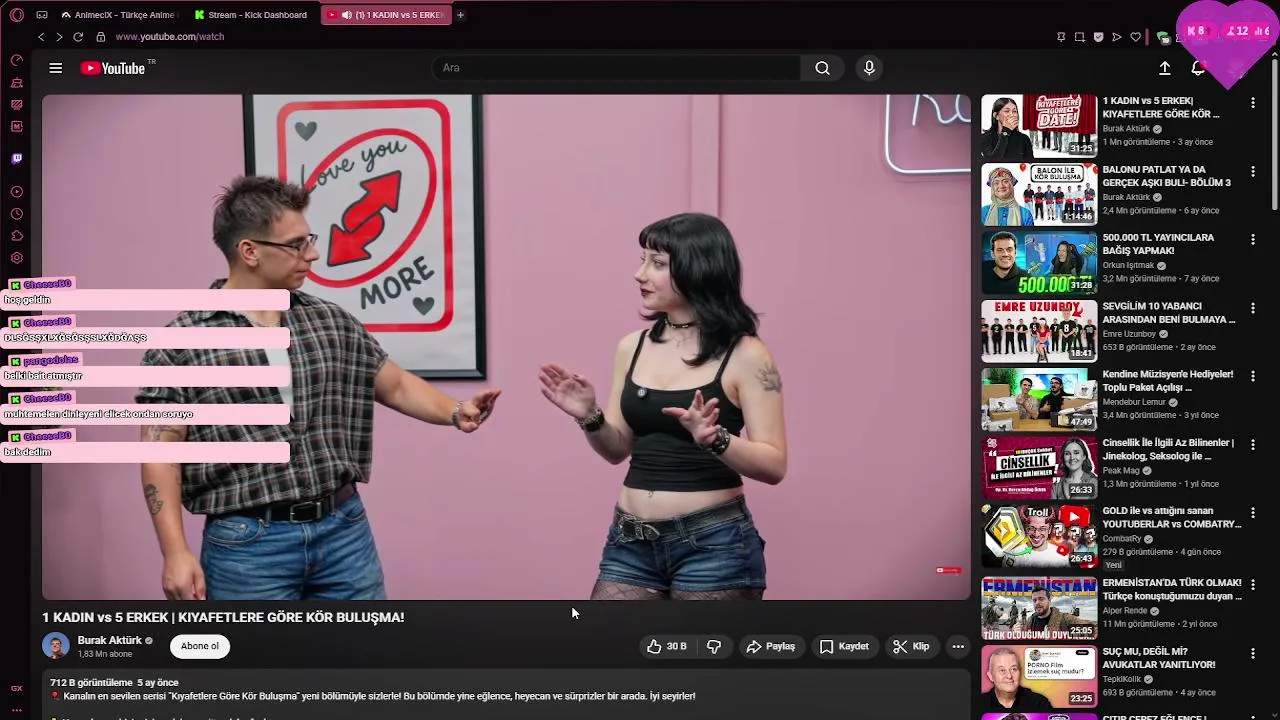Go forward with browser forward arrow

pyautogui.click(x=59, y=37)
